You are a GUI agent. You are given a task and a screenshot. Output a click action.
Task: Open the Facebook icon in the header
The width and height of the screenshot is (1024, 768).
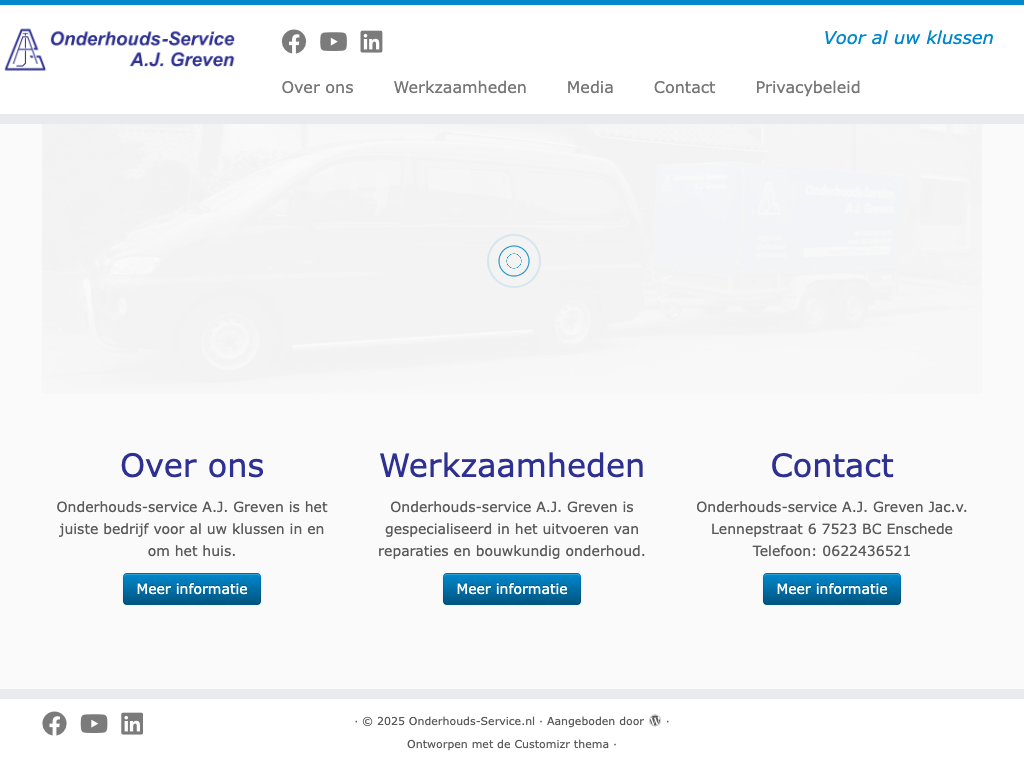(x=294, y=41)
